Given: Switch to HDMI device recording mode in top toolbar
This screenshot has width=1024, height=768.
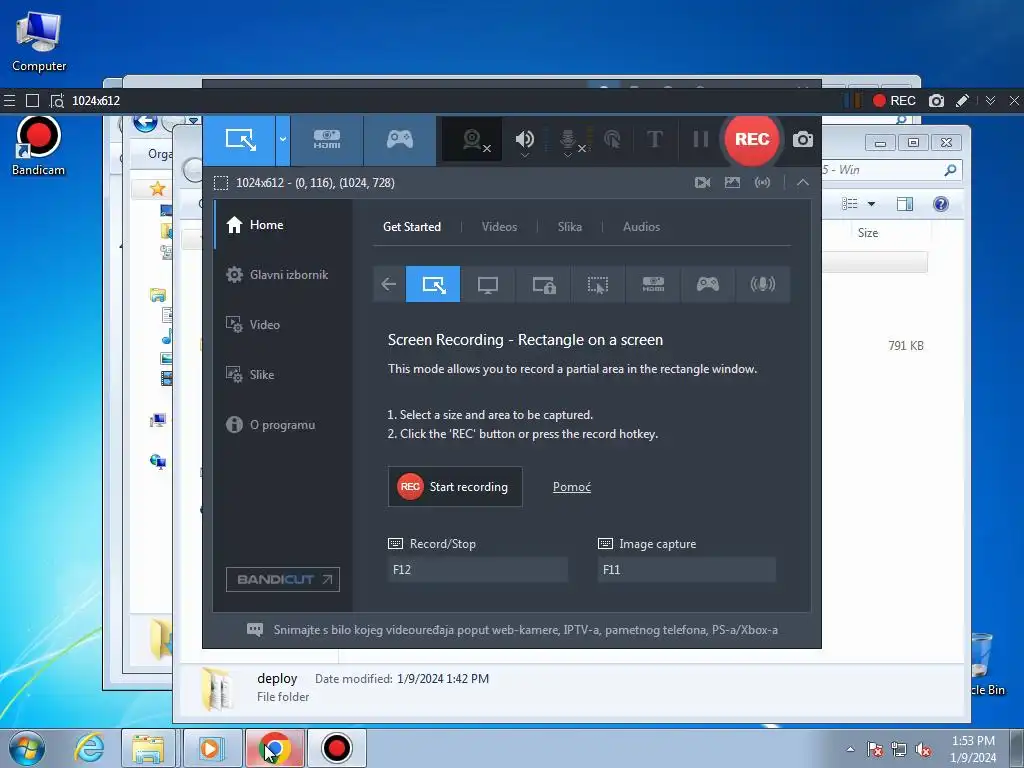Looking at the screenshot, I should pos(327,139).
